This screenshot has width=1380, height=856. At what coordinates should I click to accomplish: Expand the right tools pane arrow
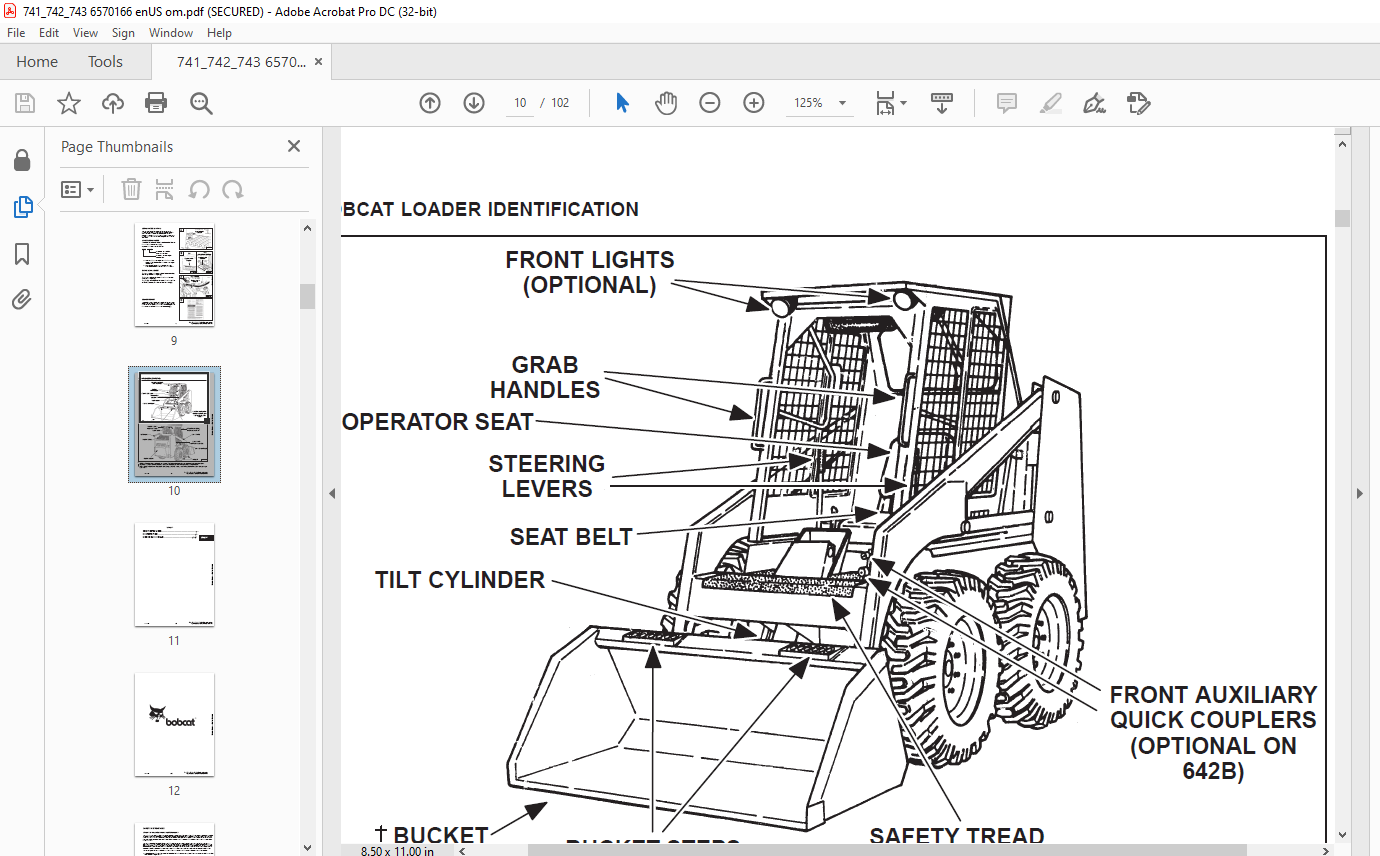point(1360,493)
